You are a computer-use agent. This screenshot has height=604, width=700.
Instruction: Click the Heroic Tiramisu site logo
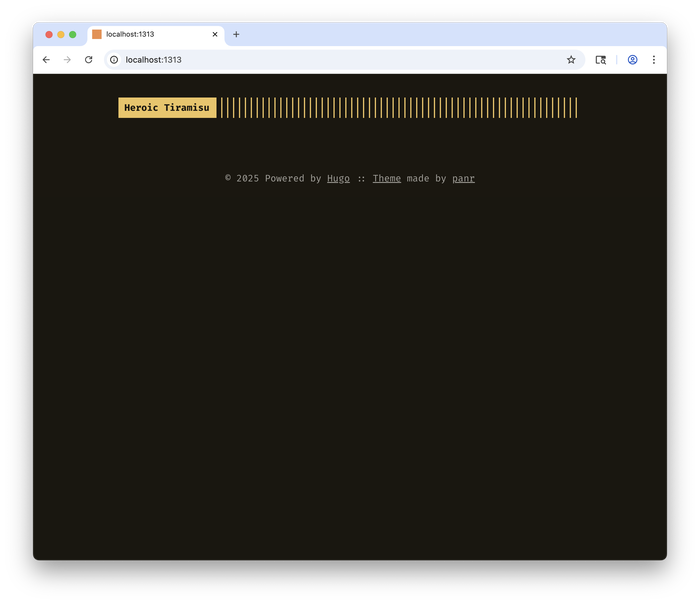point(167,108)
